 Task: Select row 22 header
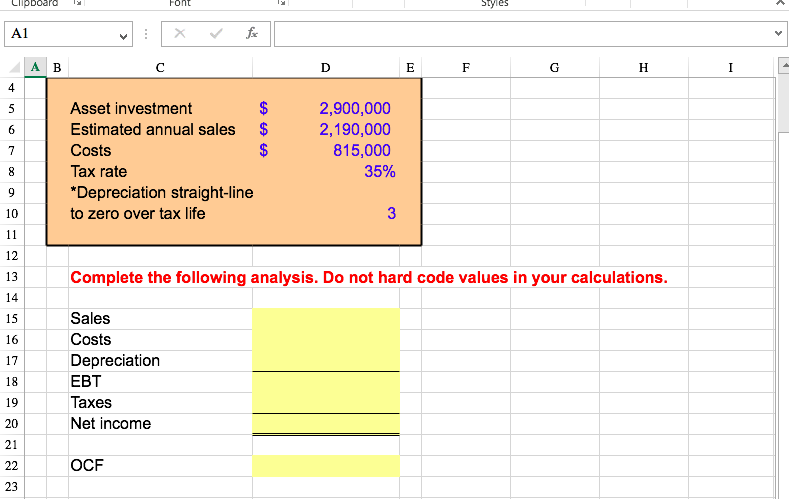pyautogui.click(x=12, y=466)
